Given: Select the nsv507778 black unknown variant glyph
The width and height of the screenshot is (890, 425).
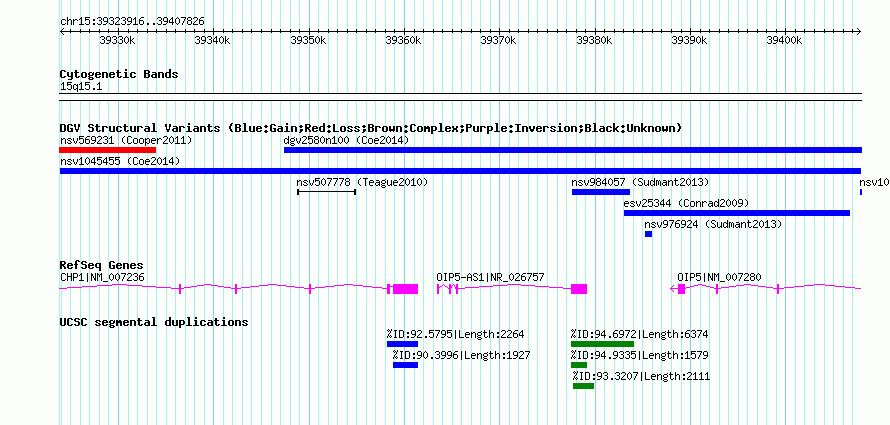Looking at the screenshot, I should click(326, 192).
